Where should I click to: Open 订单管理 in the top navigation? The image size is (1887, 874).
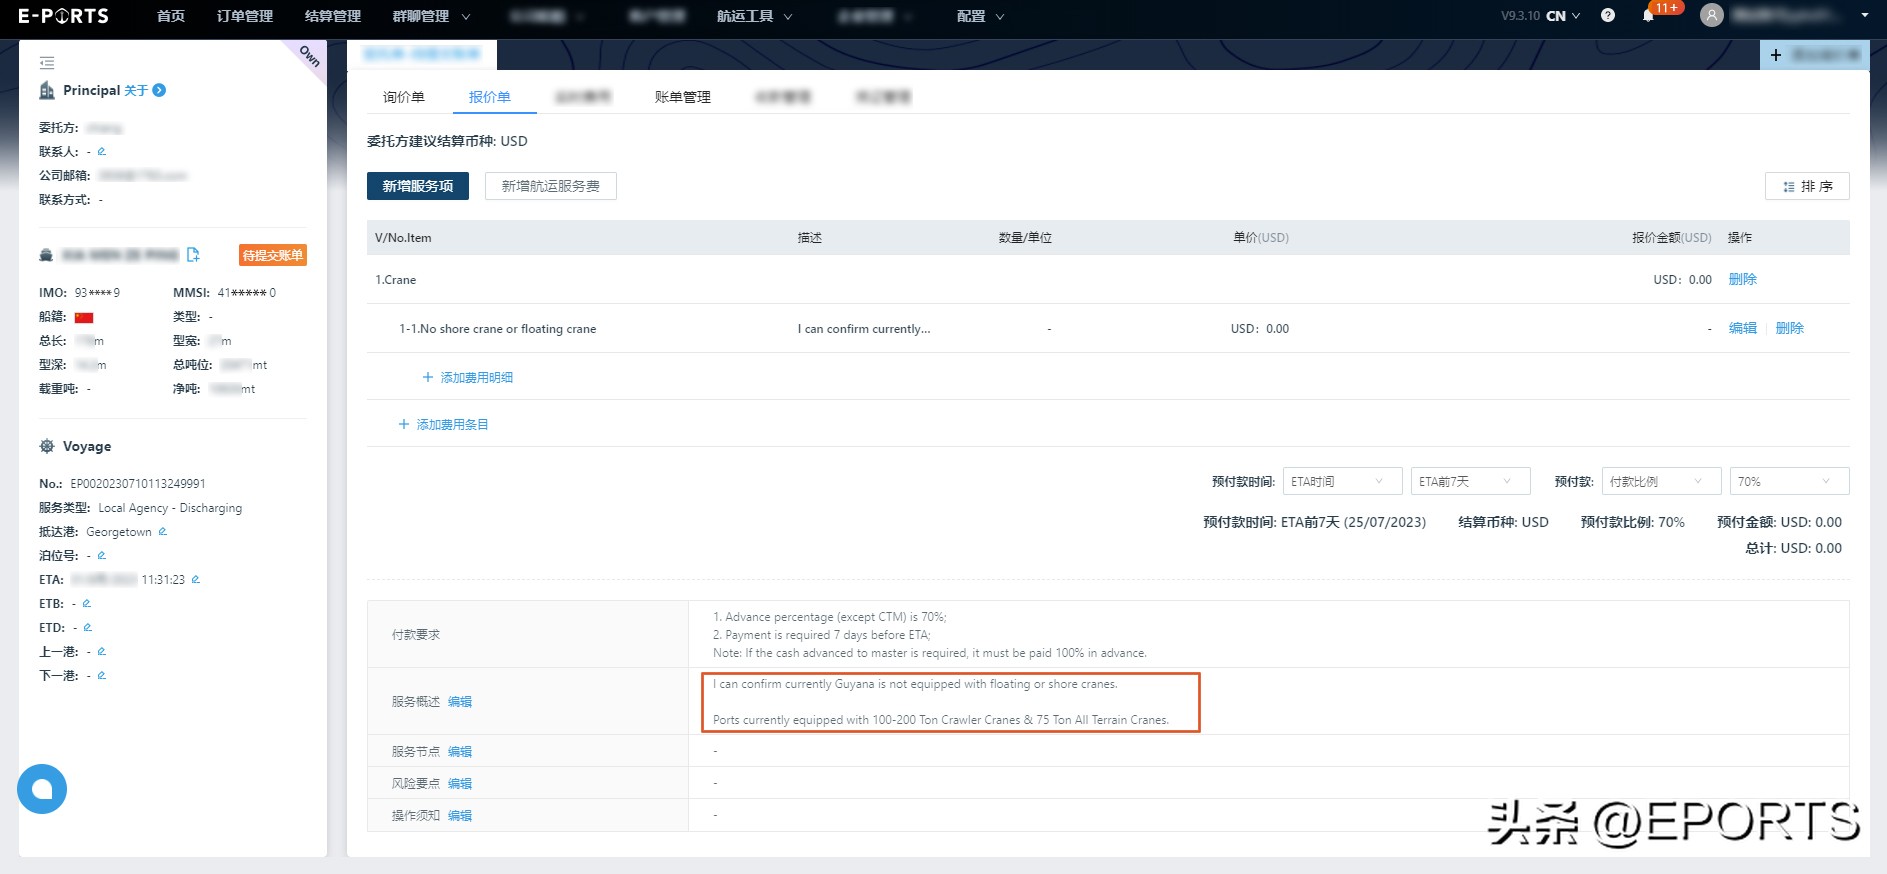tap(245, 16)
